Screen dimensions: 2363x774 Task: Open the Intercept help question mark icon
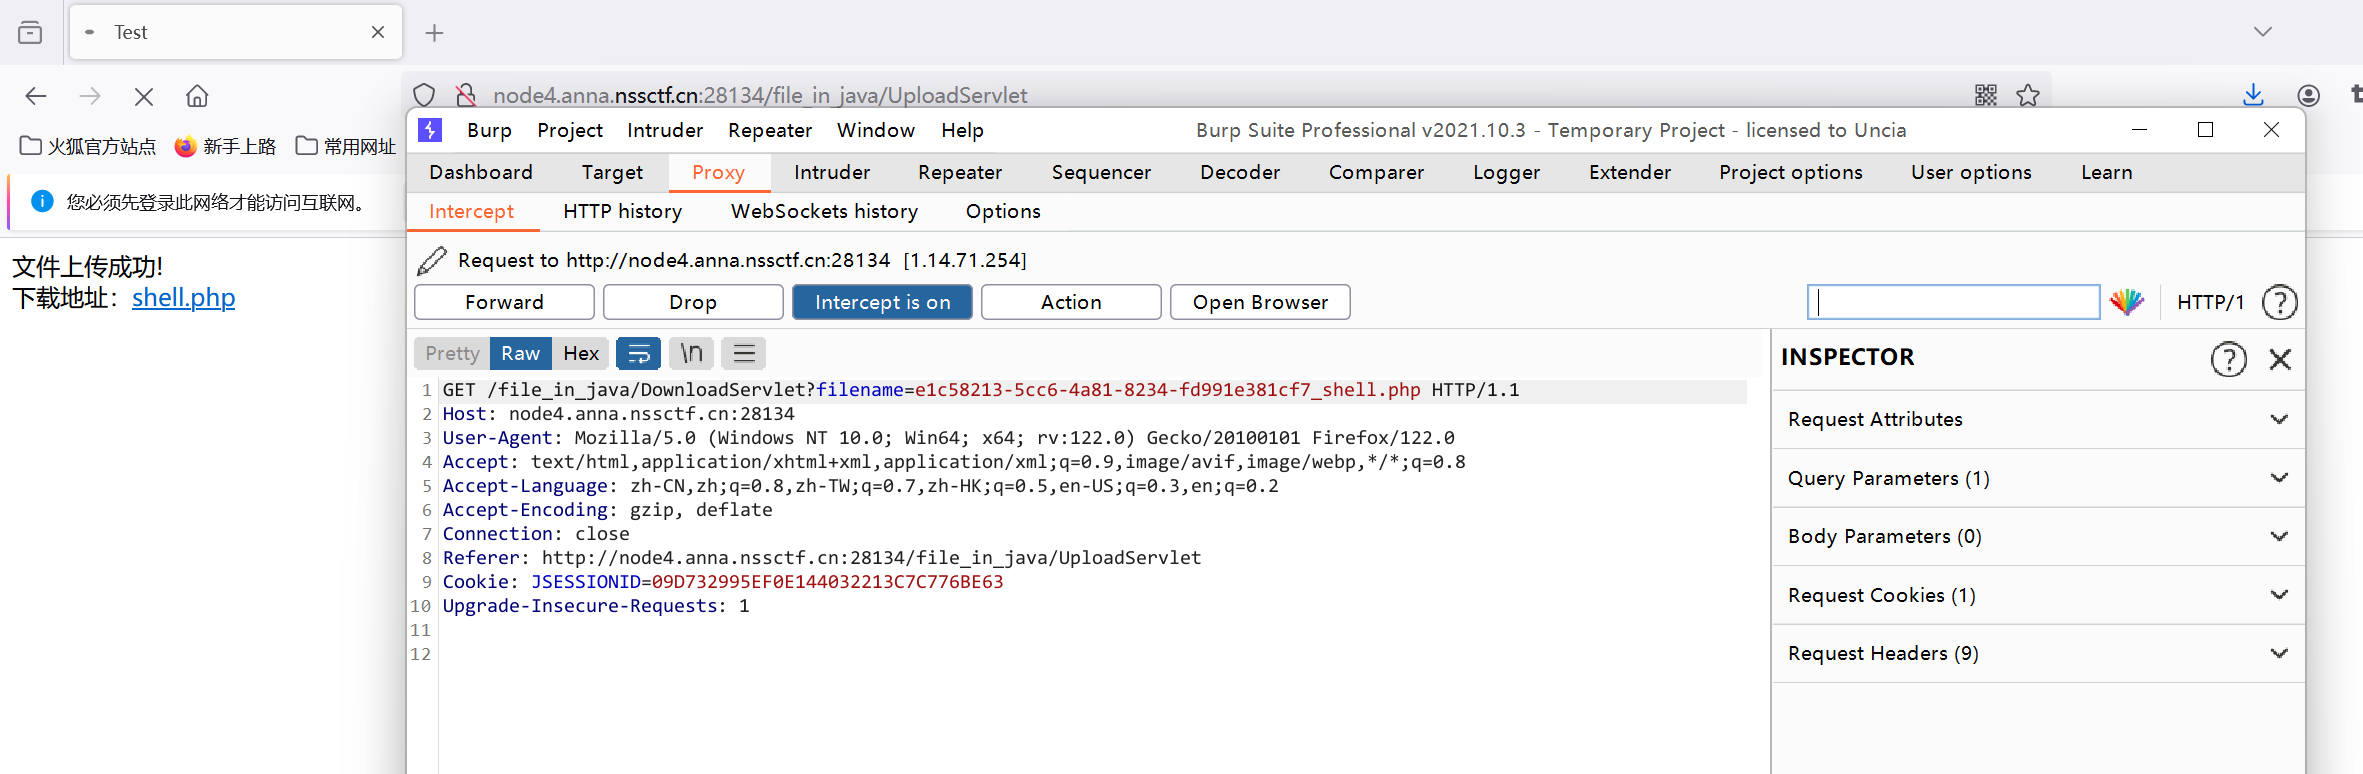pyautogui.click(x=2279, y=302)
